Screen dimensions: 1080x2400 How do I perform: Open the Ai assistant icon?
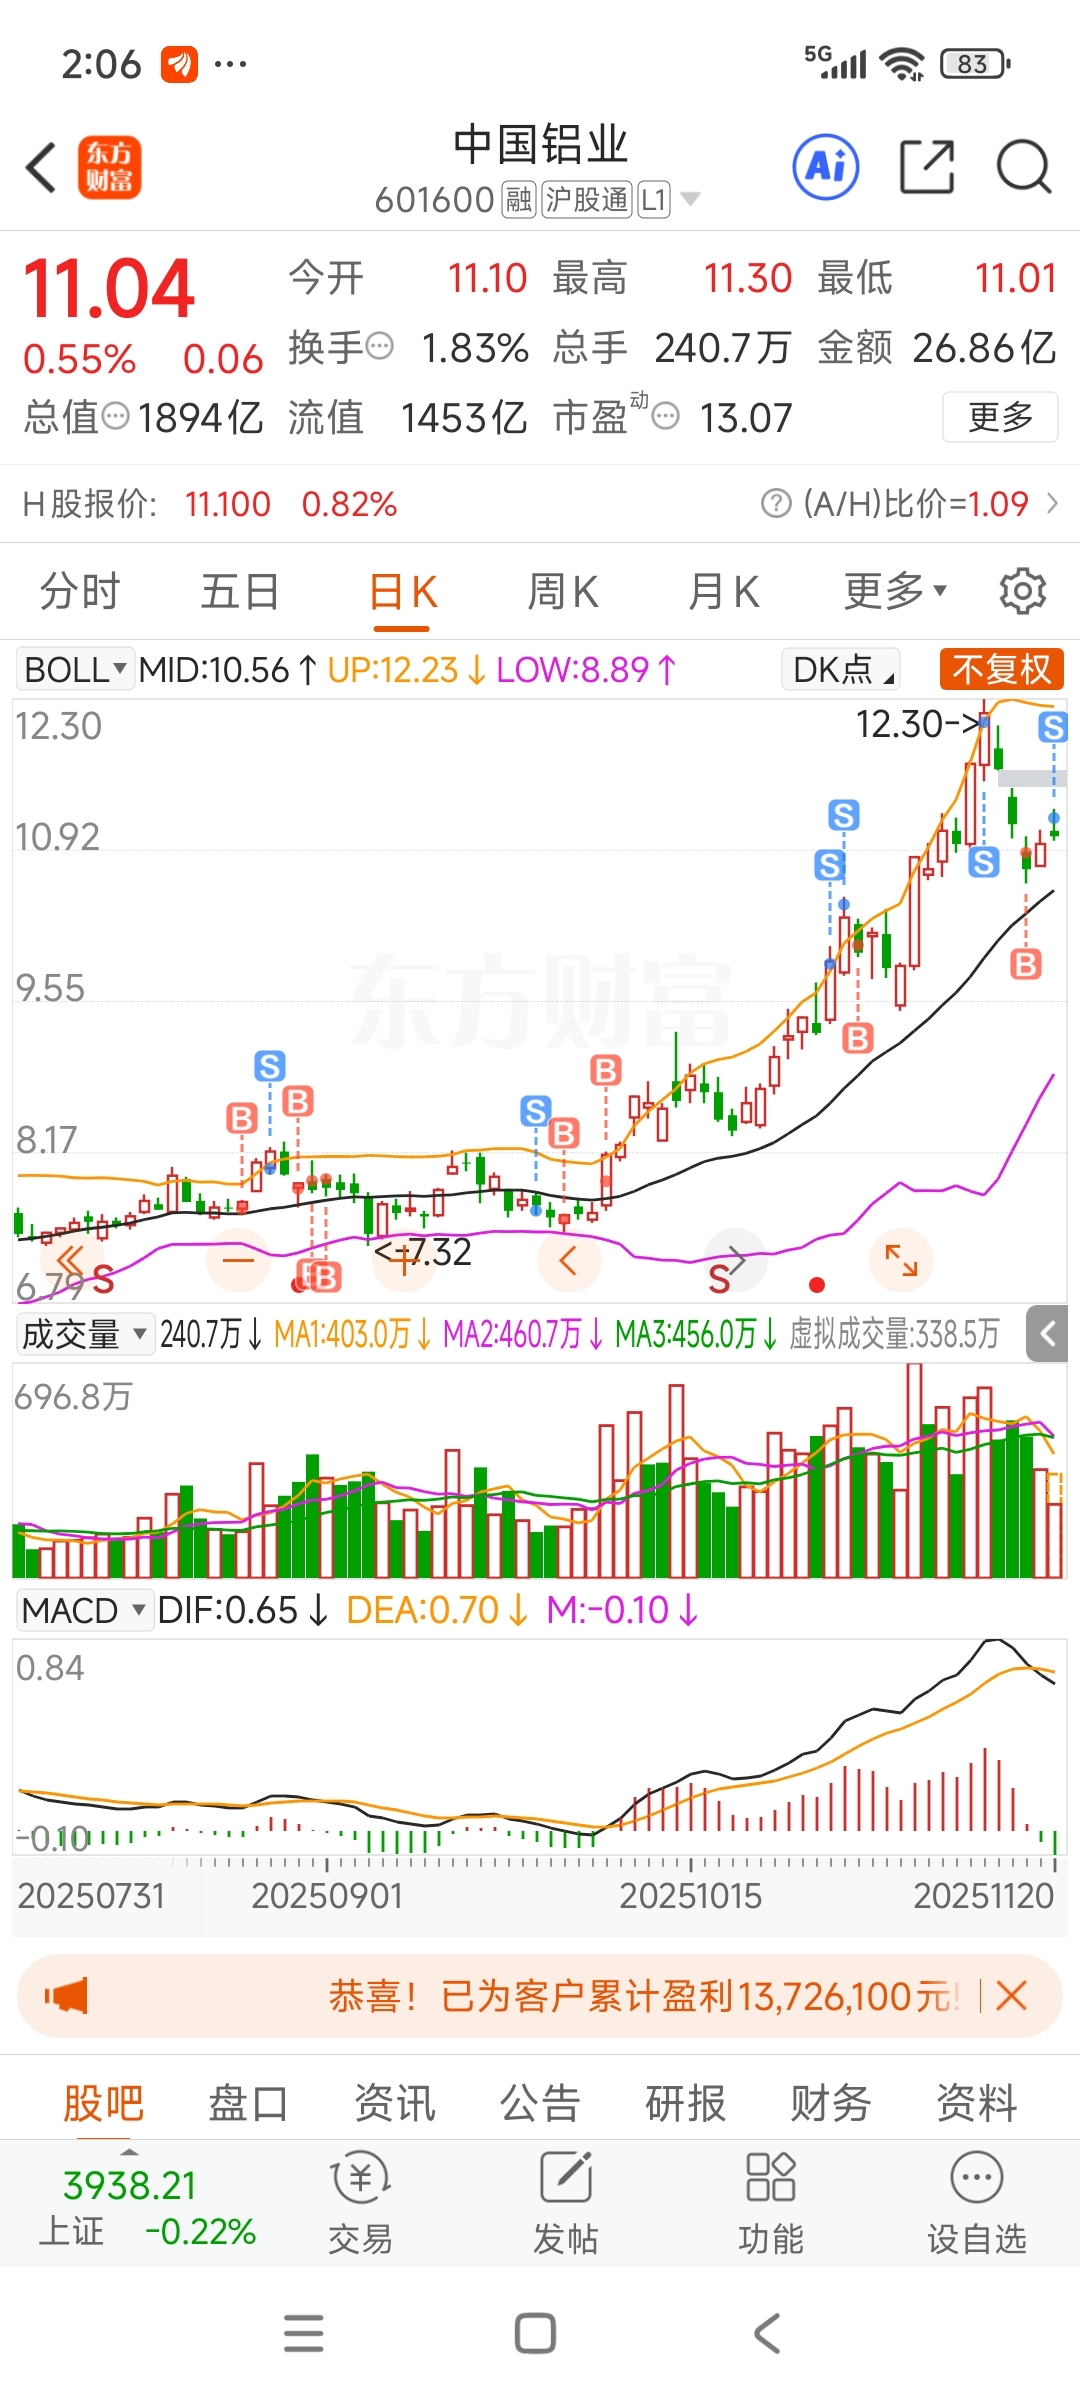826,166
